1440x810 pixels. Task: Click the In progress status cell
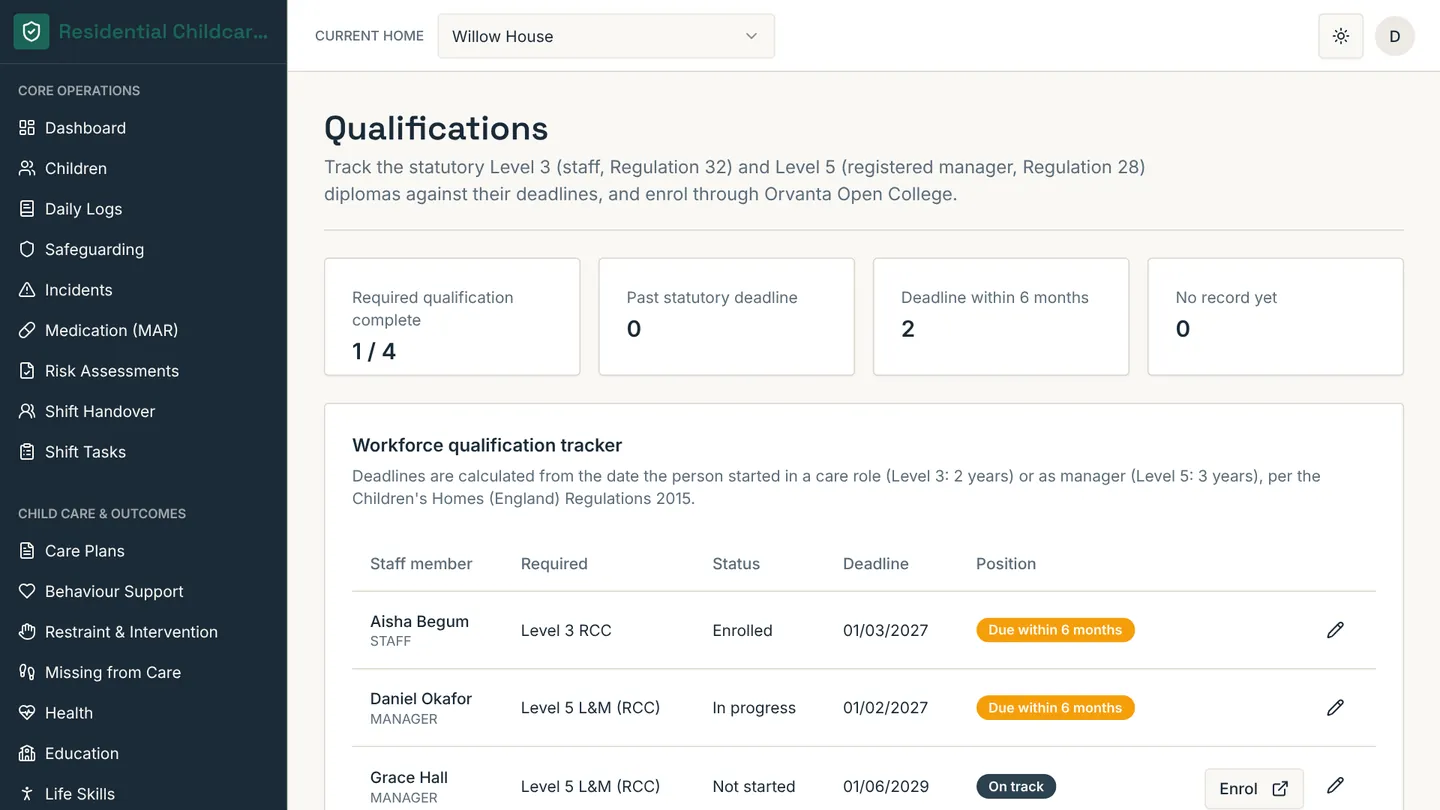click(754, 708)
